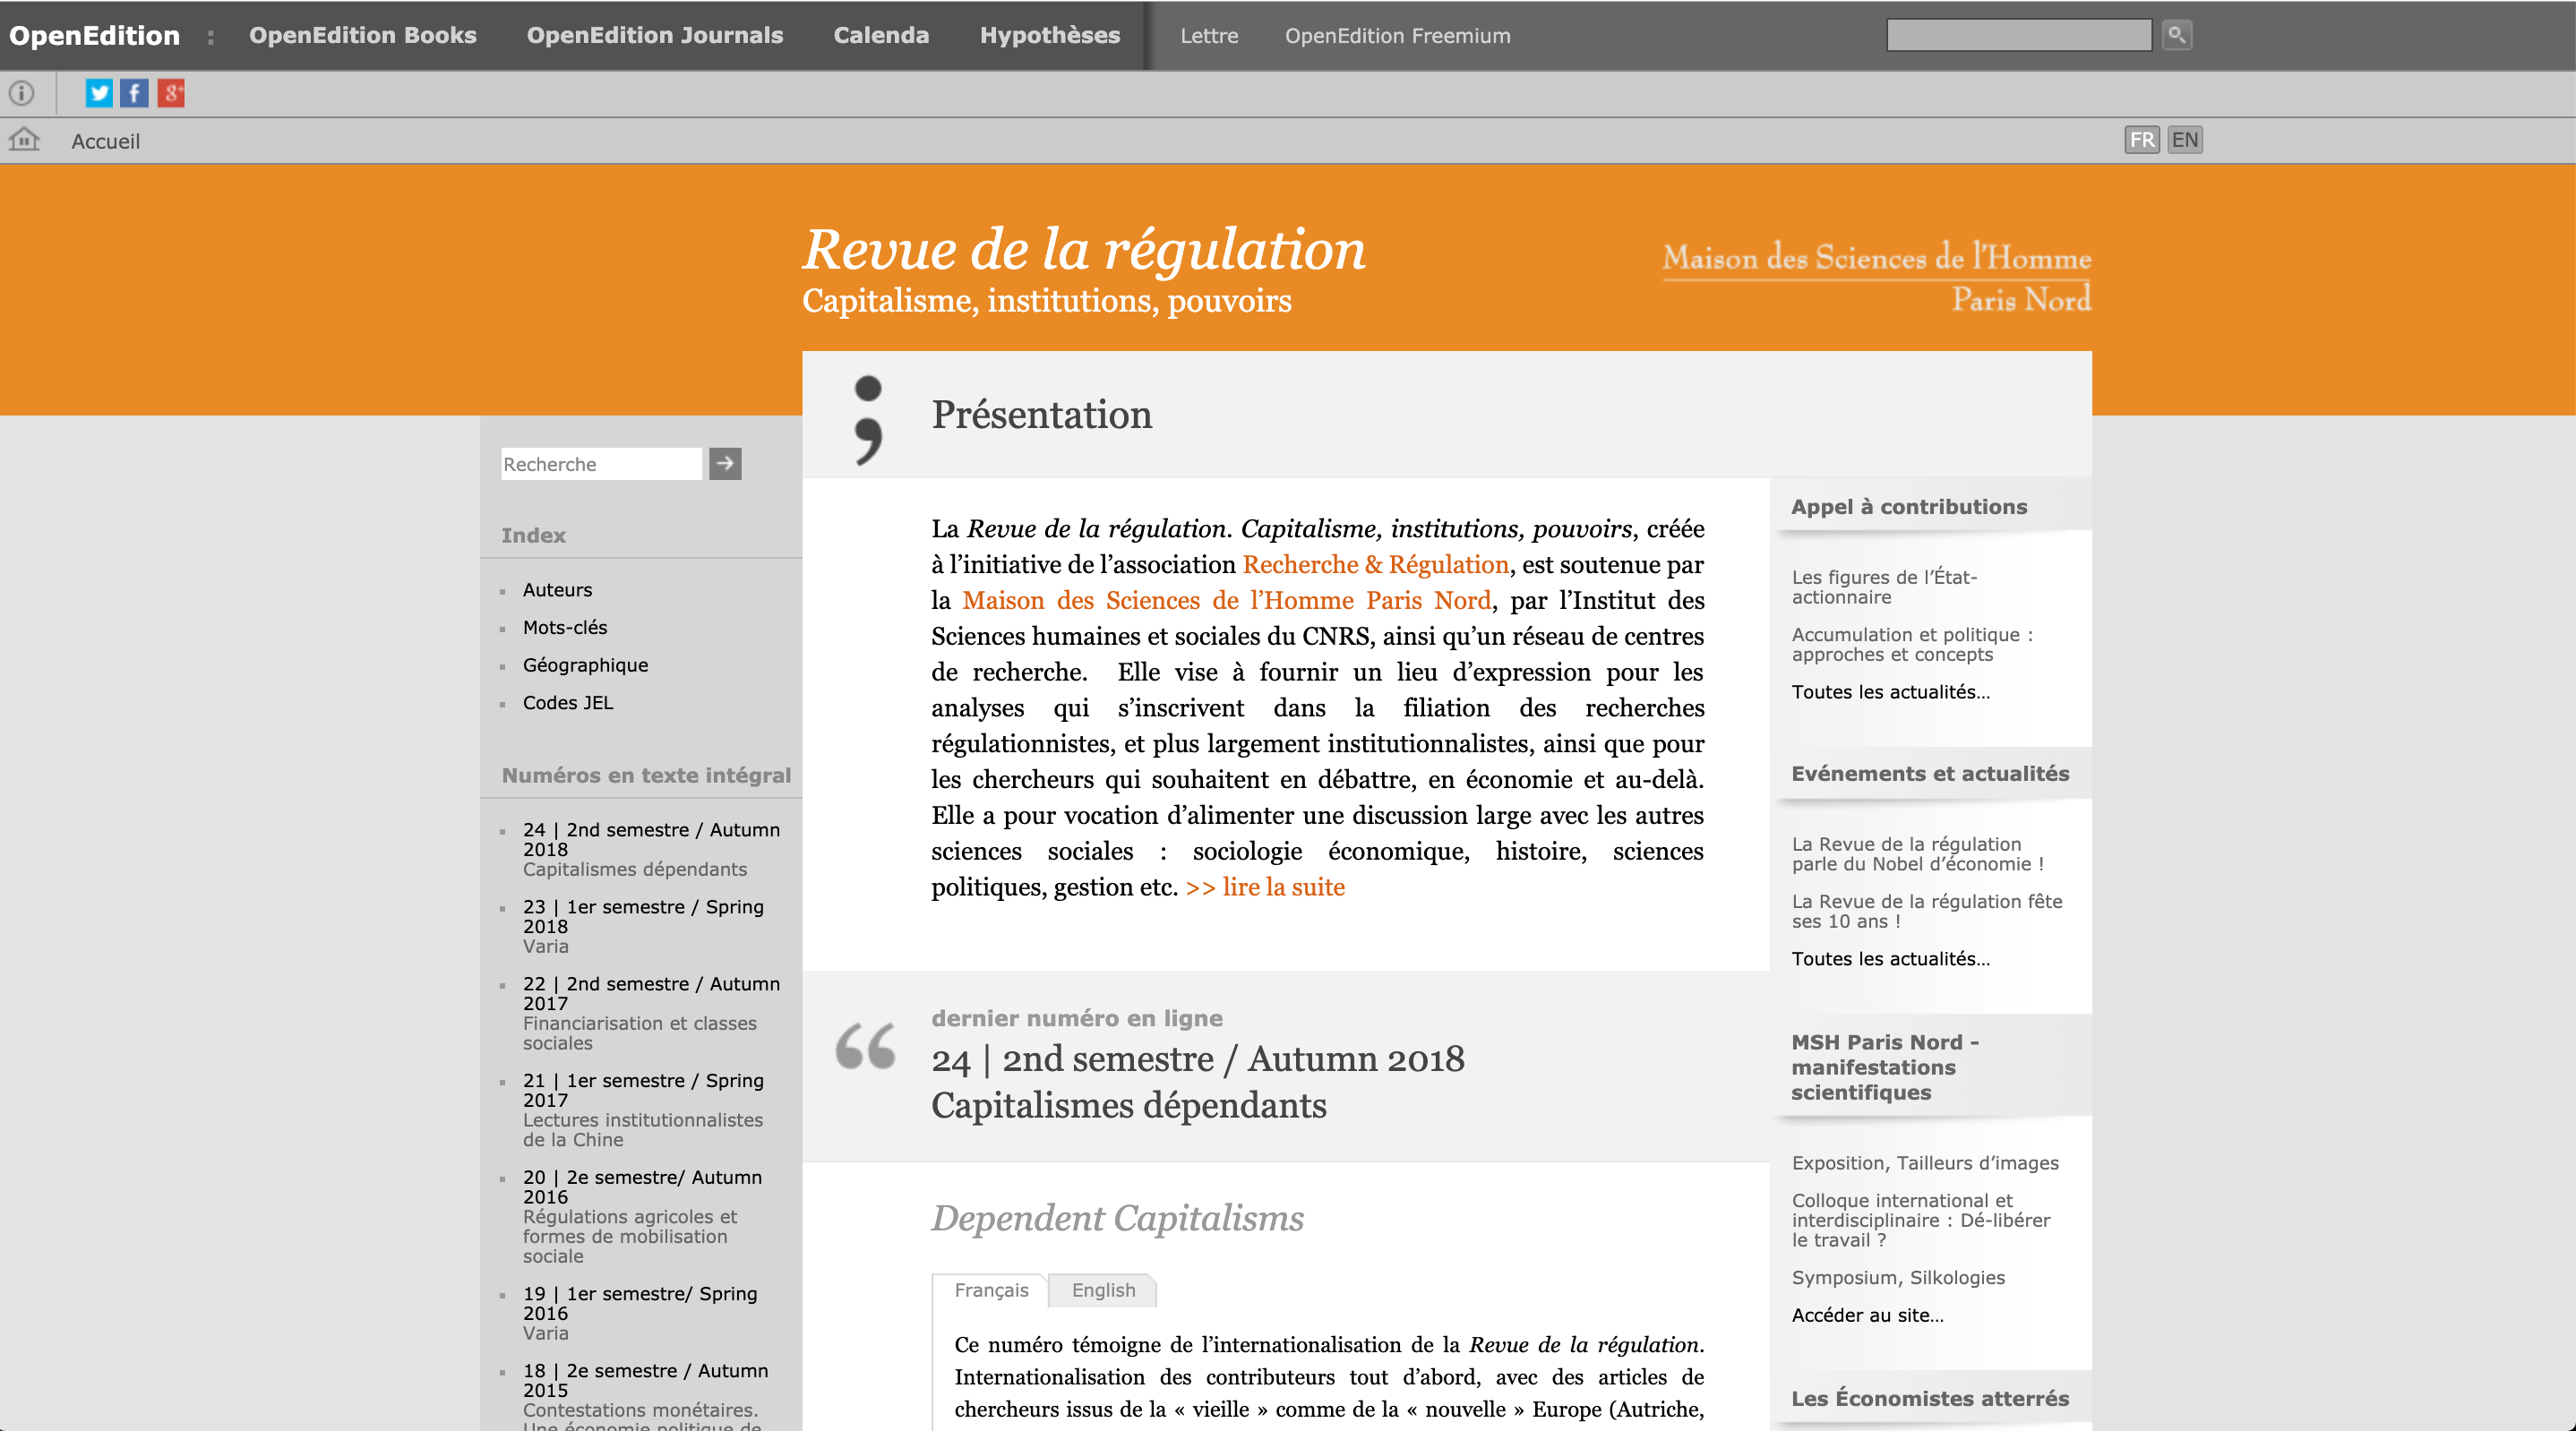Open OpenEdition Books in the top bar
Screen dimensions: 2576x1431
coord(363,35)
